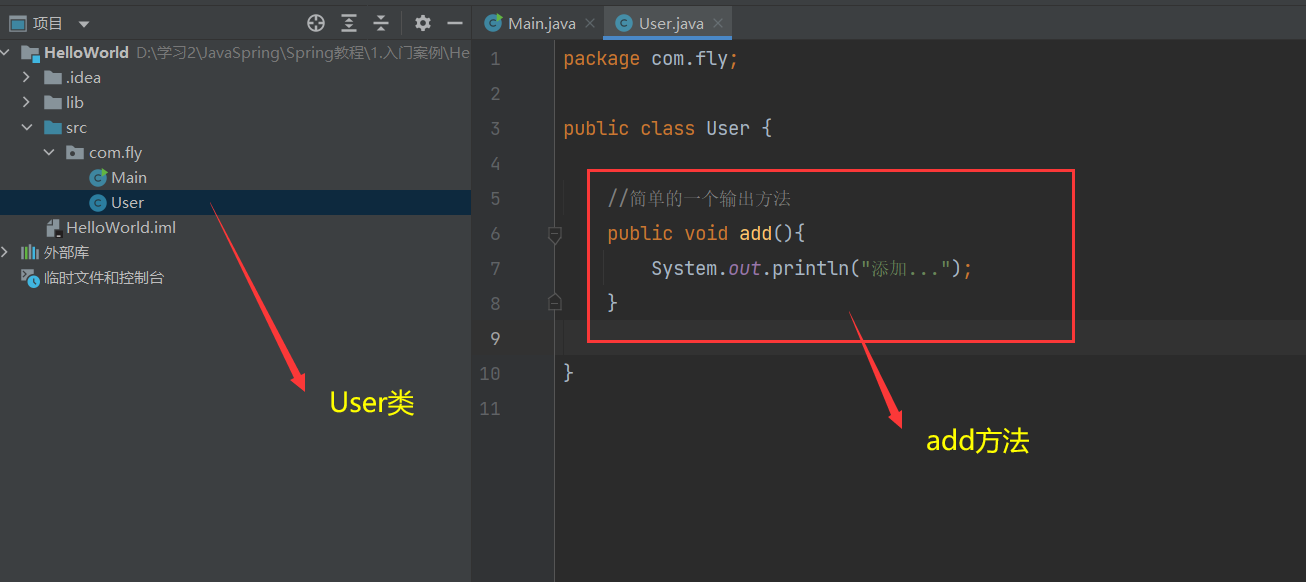Click the .idea folder icon

[x=53, y=77]
